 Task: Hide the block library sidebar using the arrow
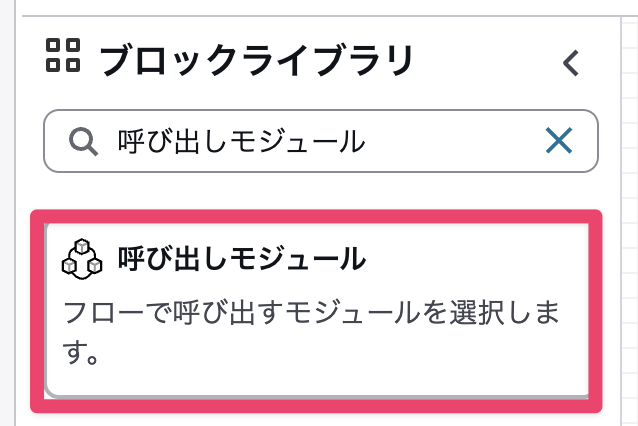[570, 64]
